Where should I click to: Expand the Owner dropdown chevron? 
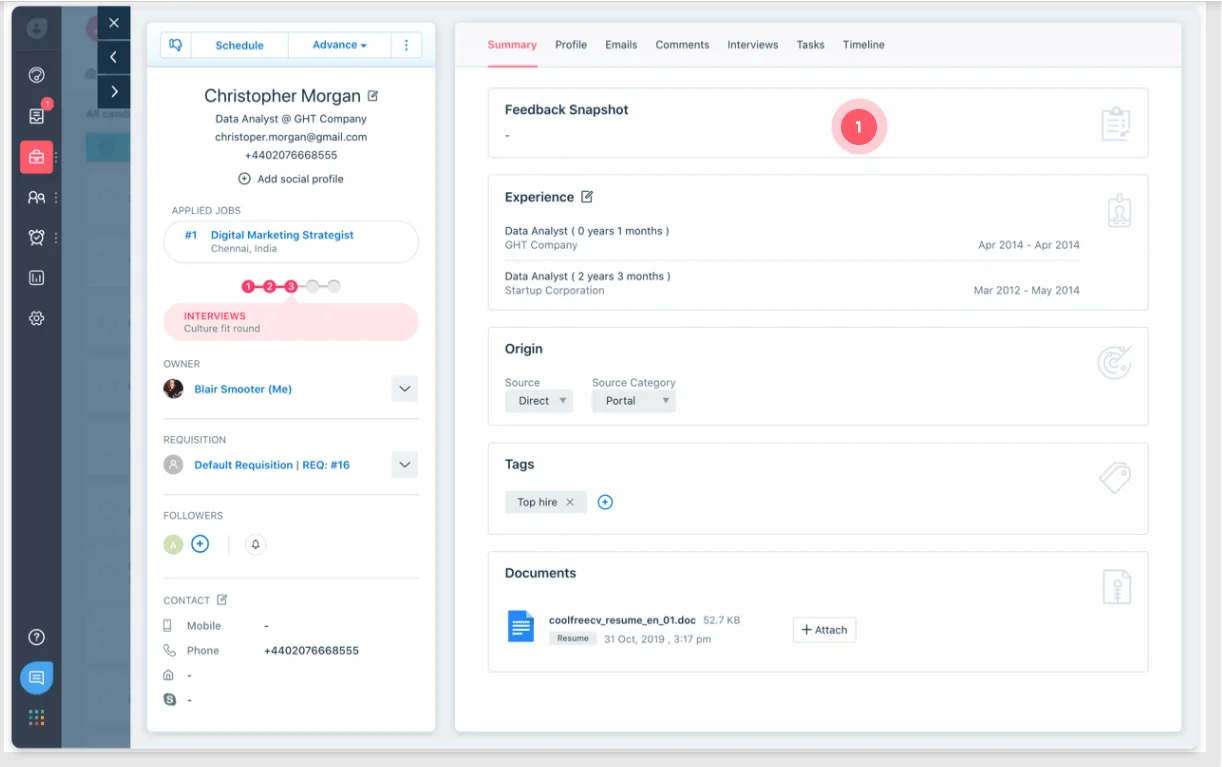point(404,389)
